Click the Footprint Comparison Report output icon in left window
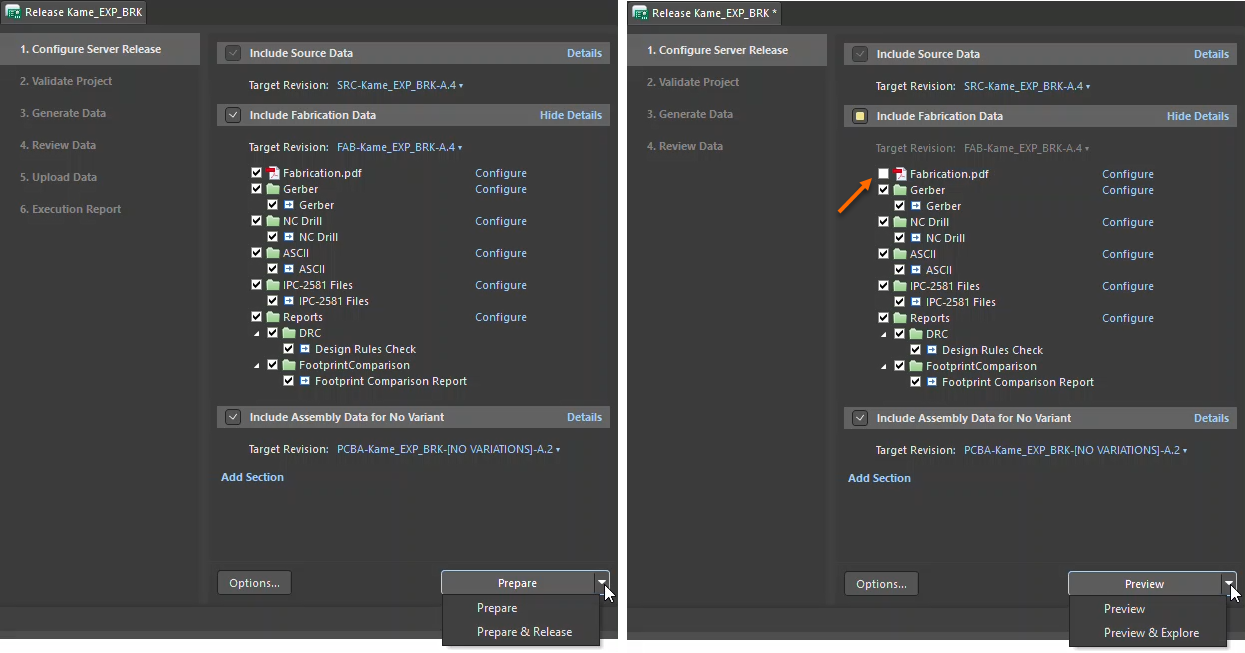The height and width of the screenshot is (653, 1245). (x=305, y=381)
